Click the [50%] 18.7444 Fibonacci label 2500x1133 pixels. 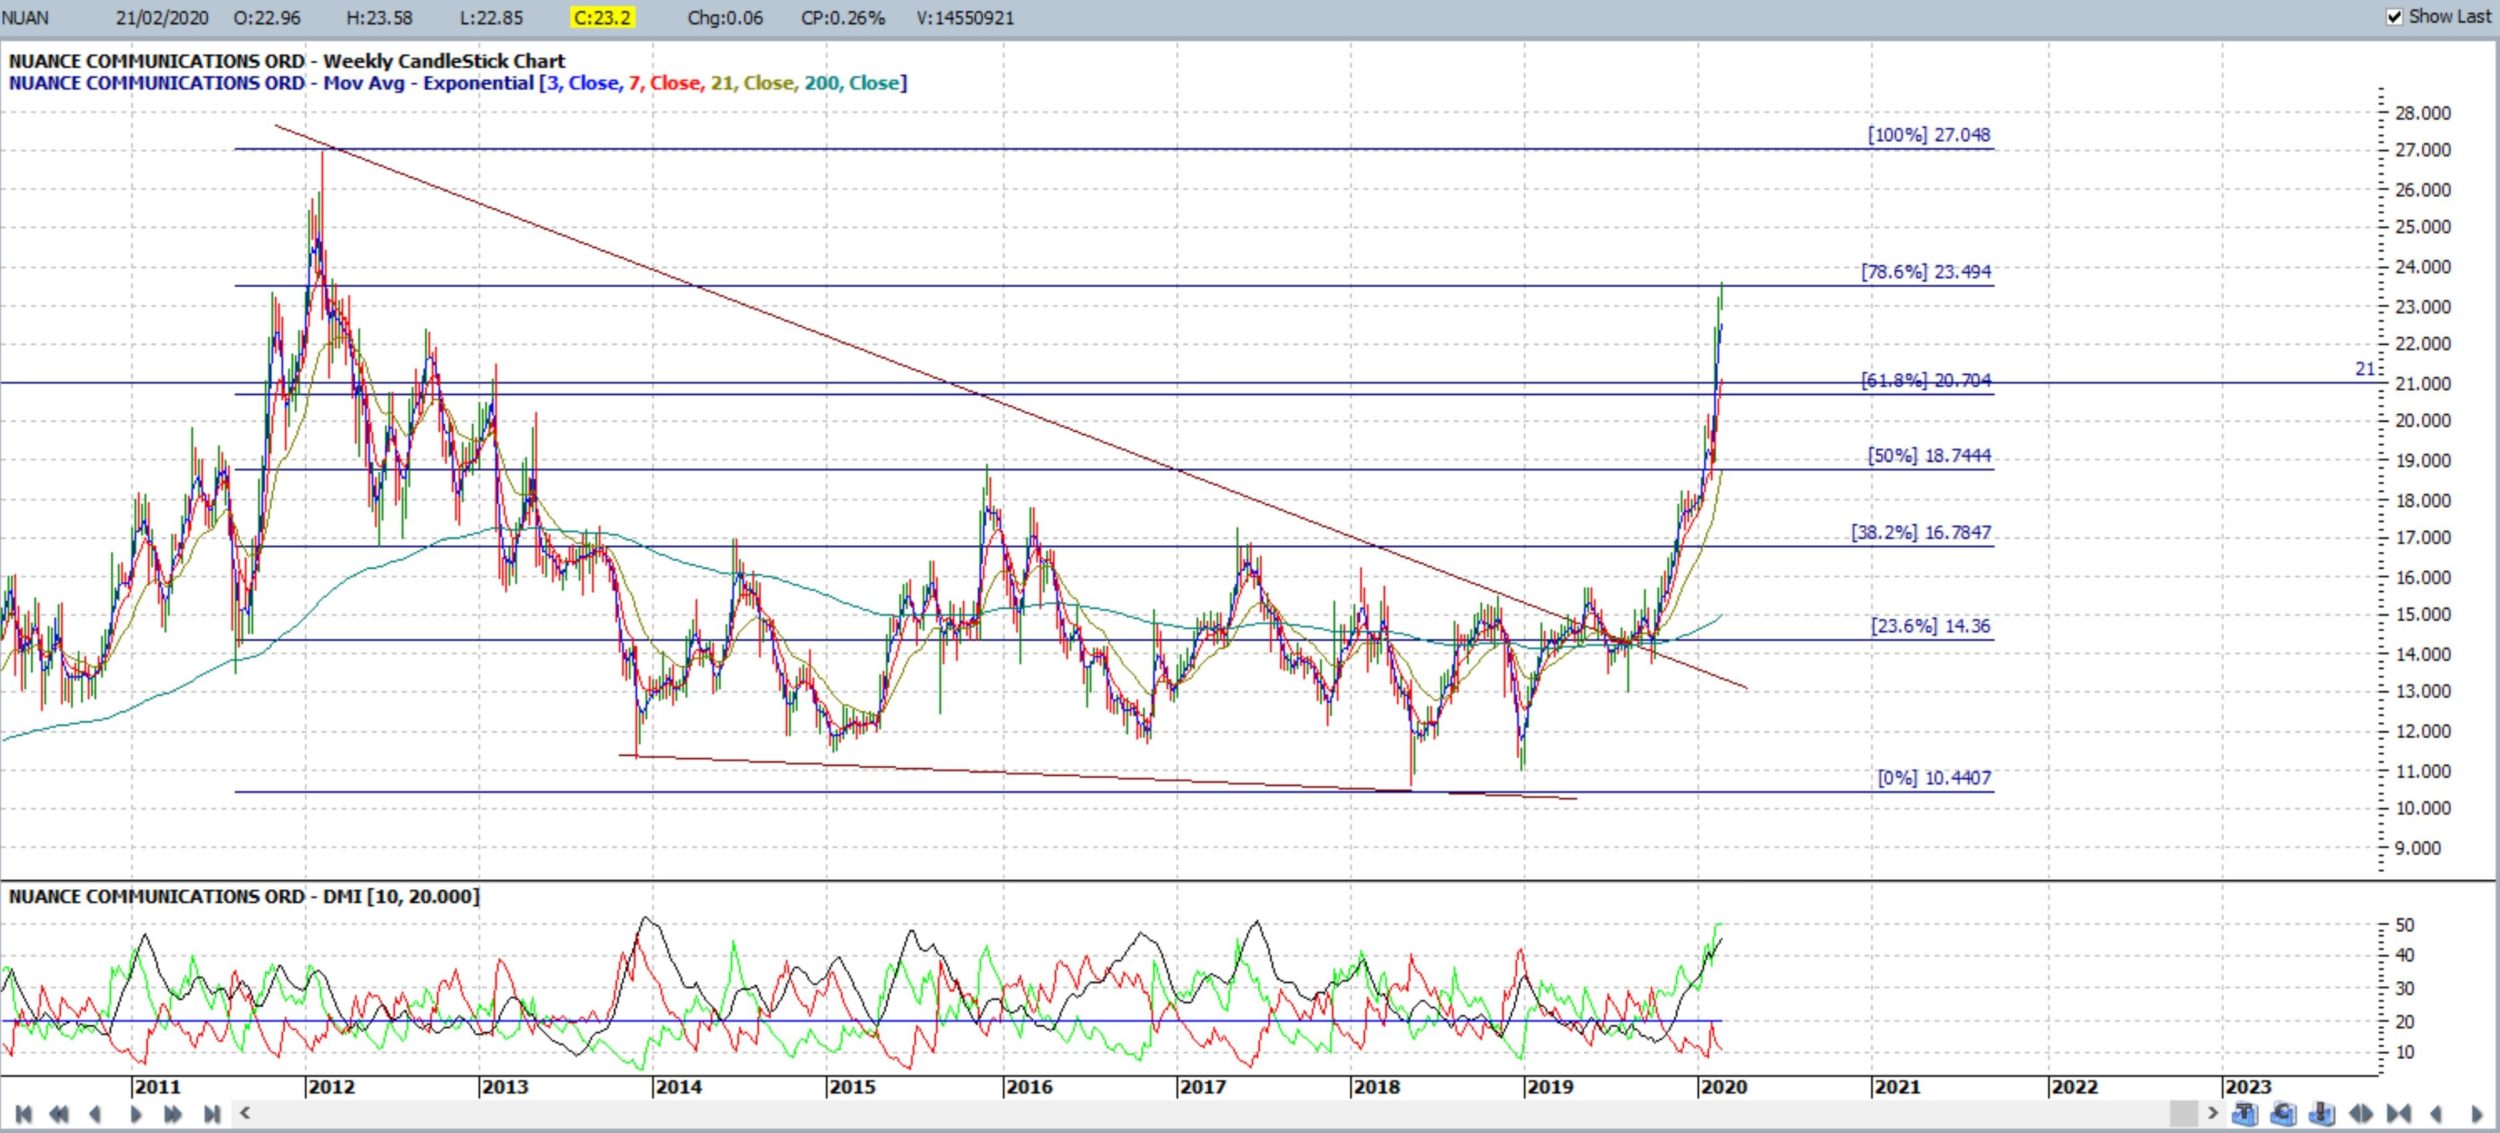pyautogui.click(x=1930, y=456)
